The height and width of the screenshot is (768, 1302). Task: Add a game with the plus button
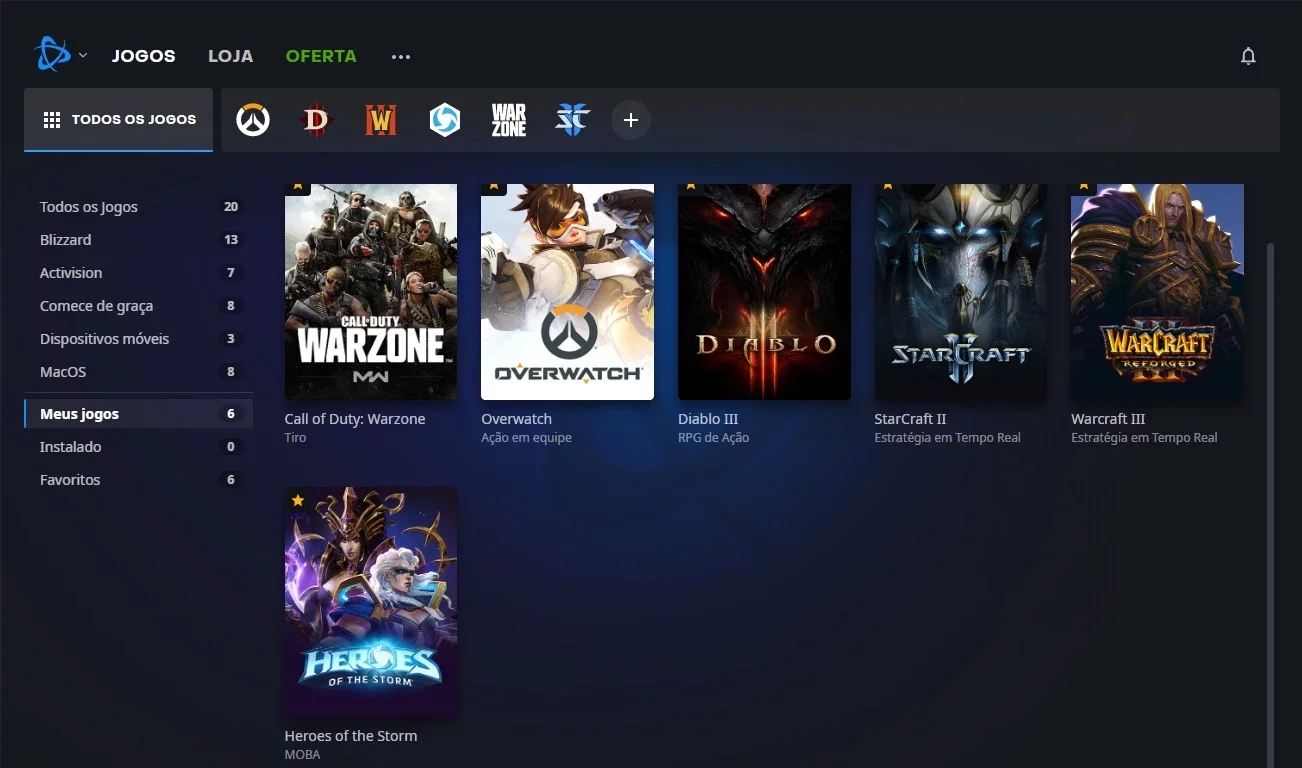tap(631, 120)
